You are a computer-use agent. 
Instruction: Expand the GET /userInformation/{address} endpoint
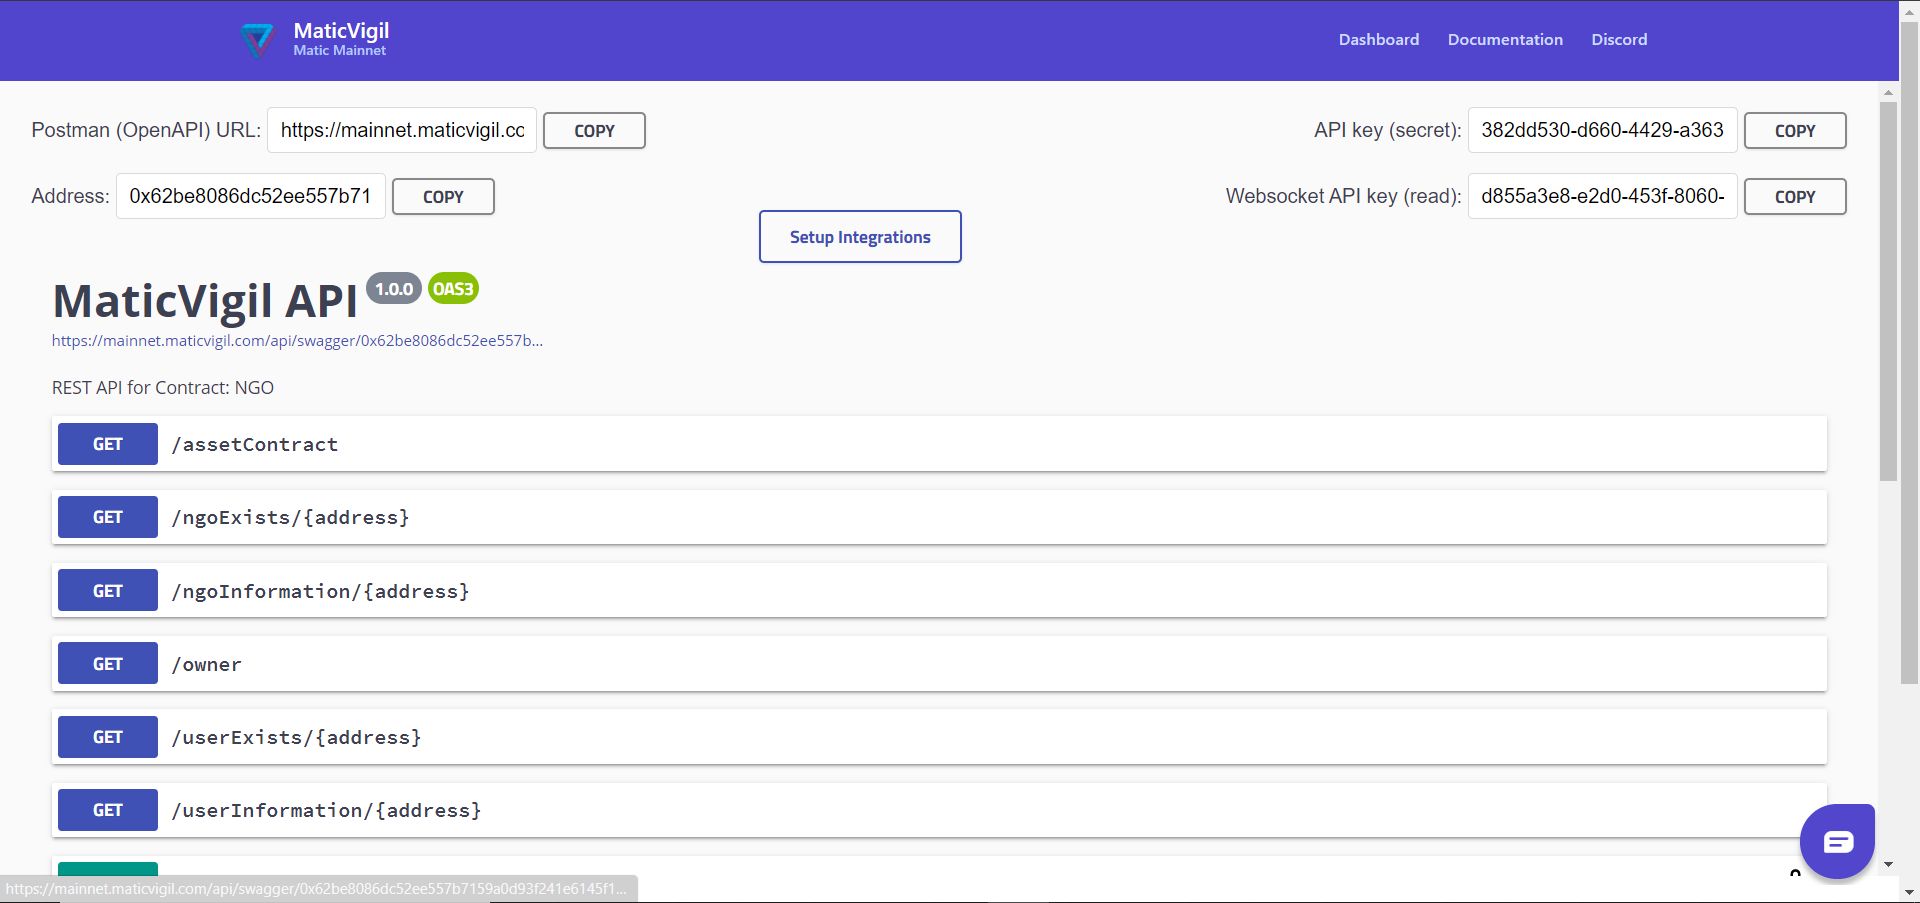click(x=939, y=810)
